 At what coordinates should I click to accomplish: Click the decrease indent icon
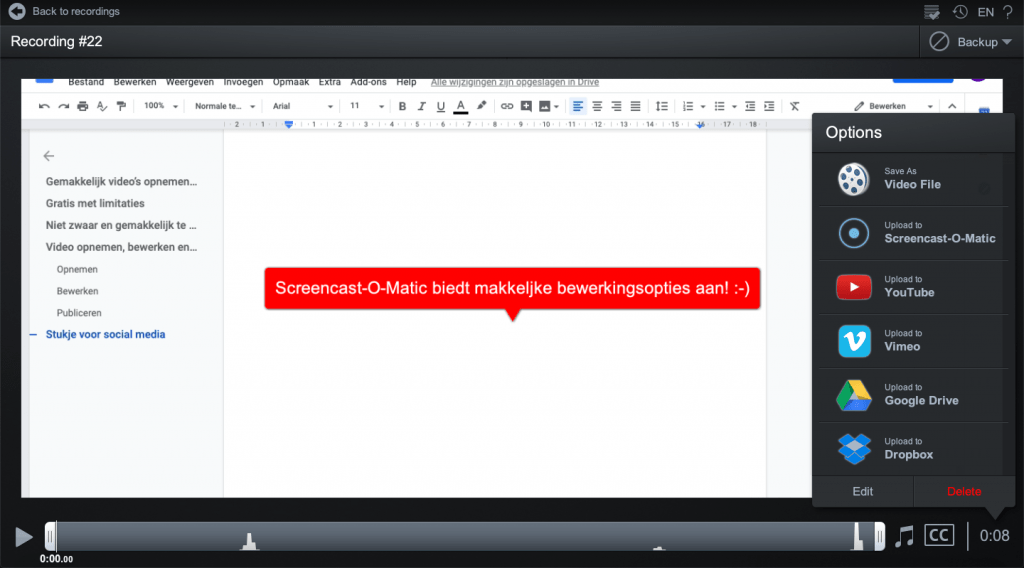point(750,106)
